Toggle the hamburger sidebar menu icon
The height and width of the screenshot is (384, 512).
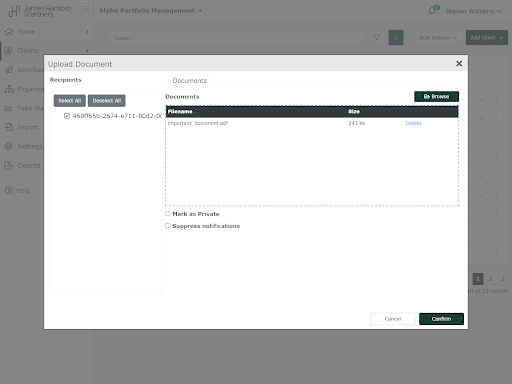tap(86, 9)
